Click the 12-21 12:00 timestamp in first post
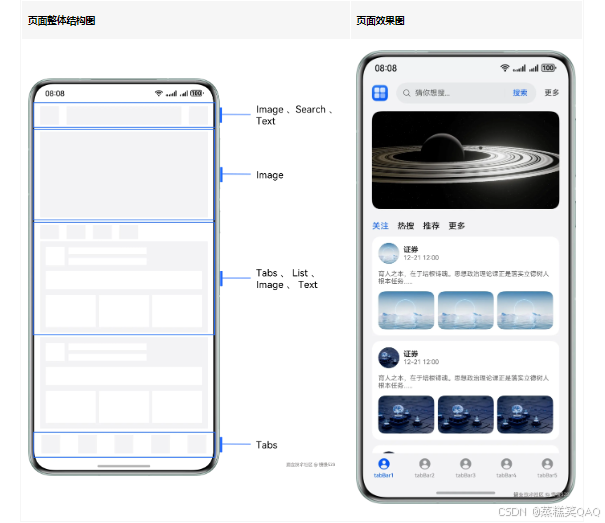Viewport: 605px width, 523px height. (x=421, y=258)
